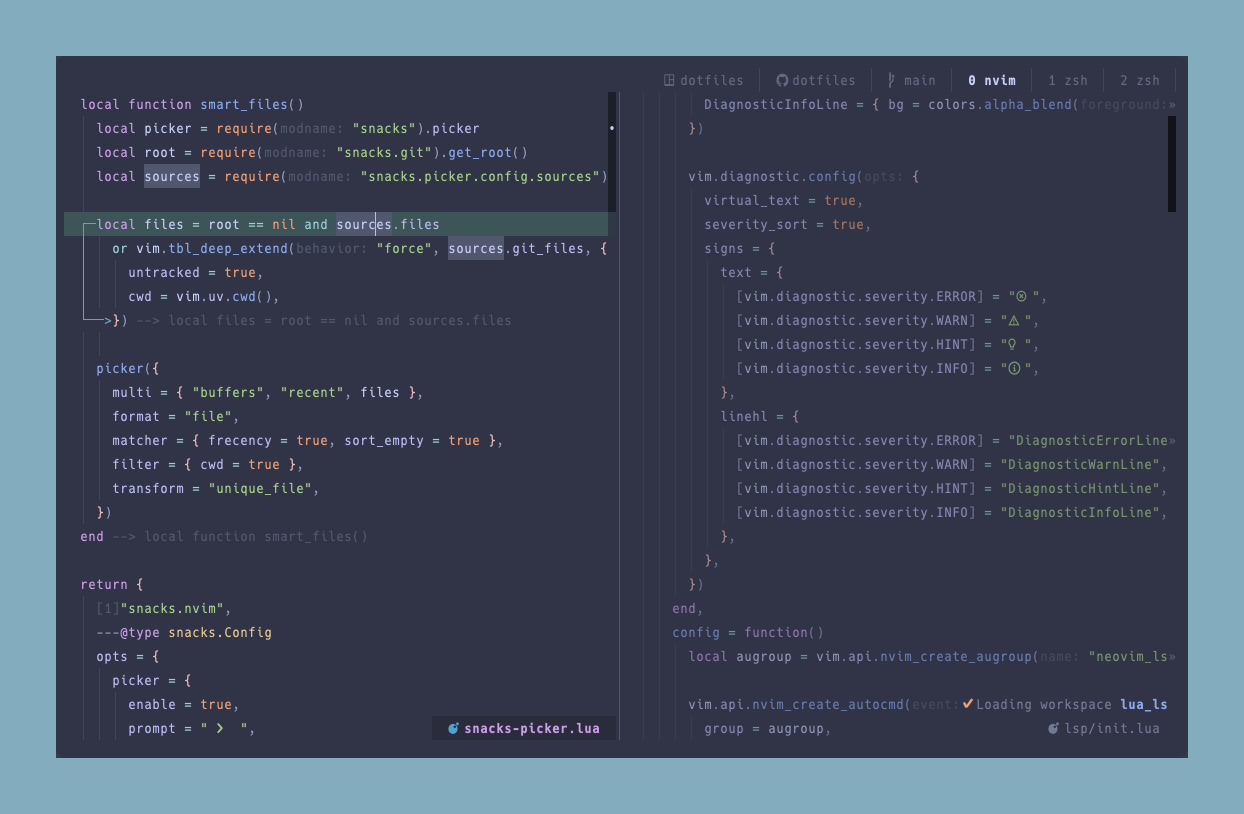Click the 'signs = {' line
This screenshot has width=1244, height=814.
pyautogui.click(x=740, y=248)
